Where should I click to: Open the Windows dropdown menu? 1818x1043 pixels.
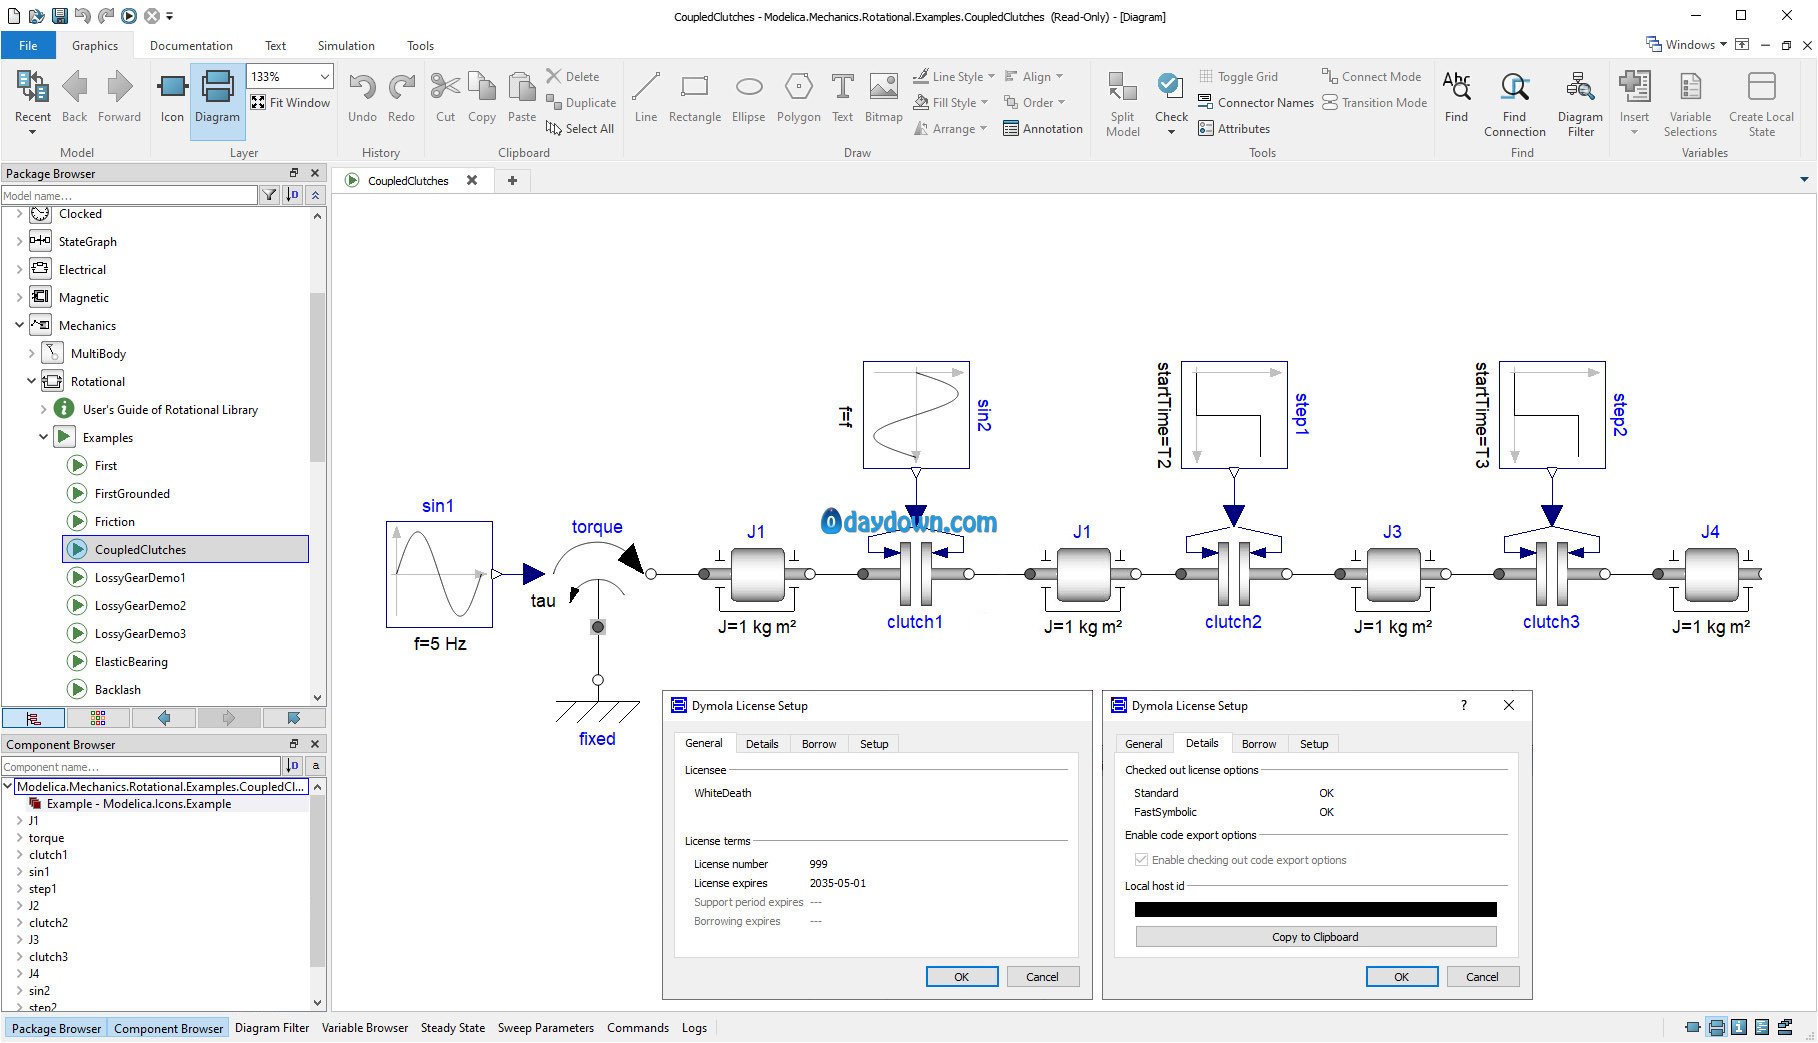(1687, 45)
